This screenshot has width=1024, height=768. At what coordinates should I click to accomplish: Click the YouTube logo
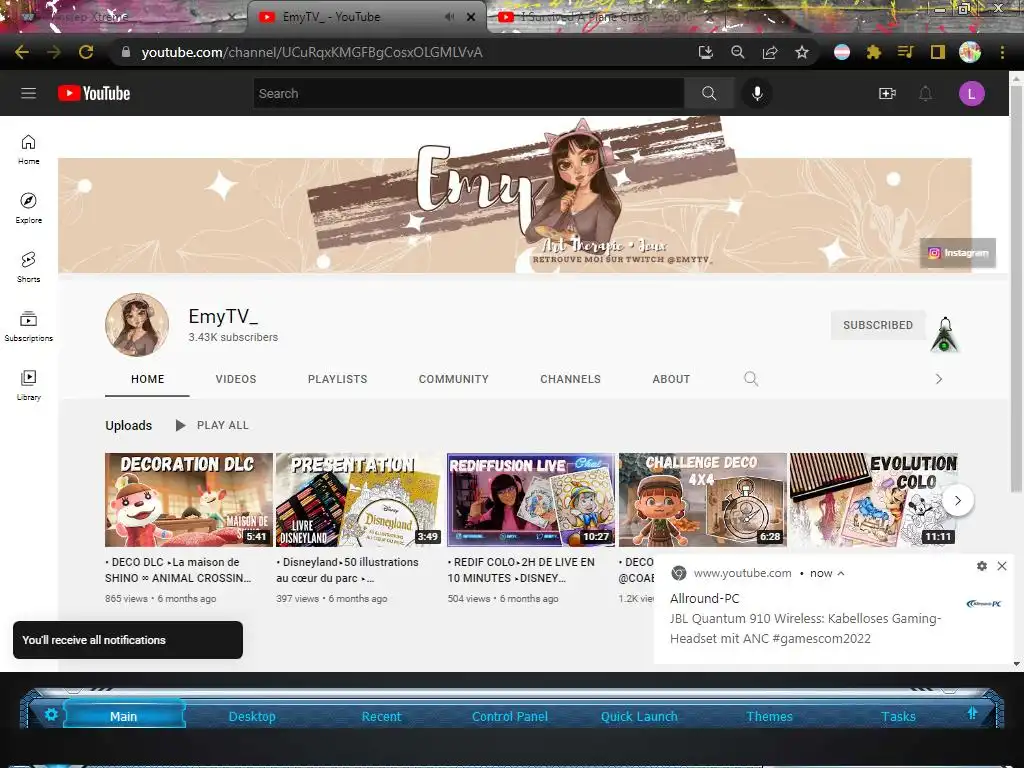point(94,93)
